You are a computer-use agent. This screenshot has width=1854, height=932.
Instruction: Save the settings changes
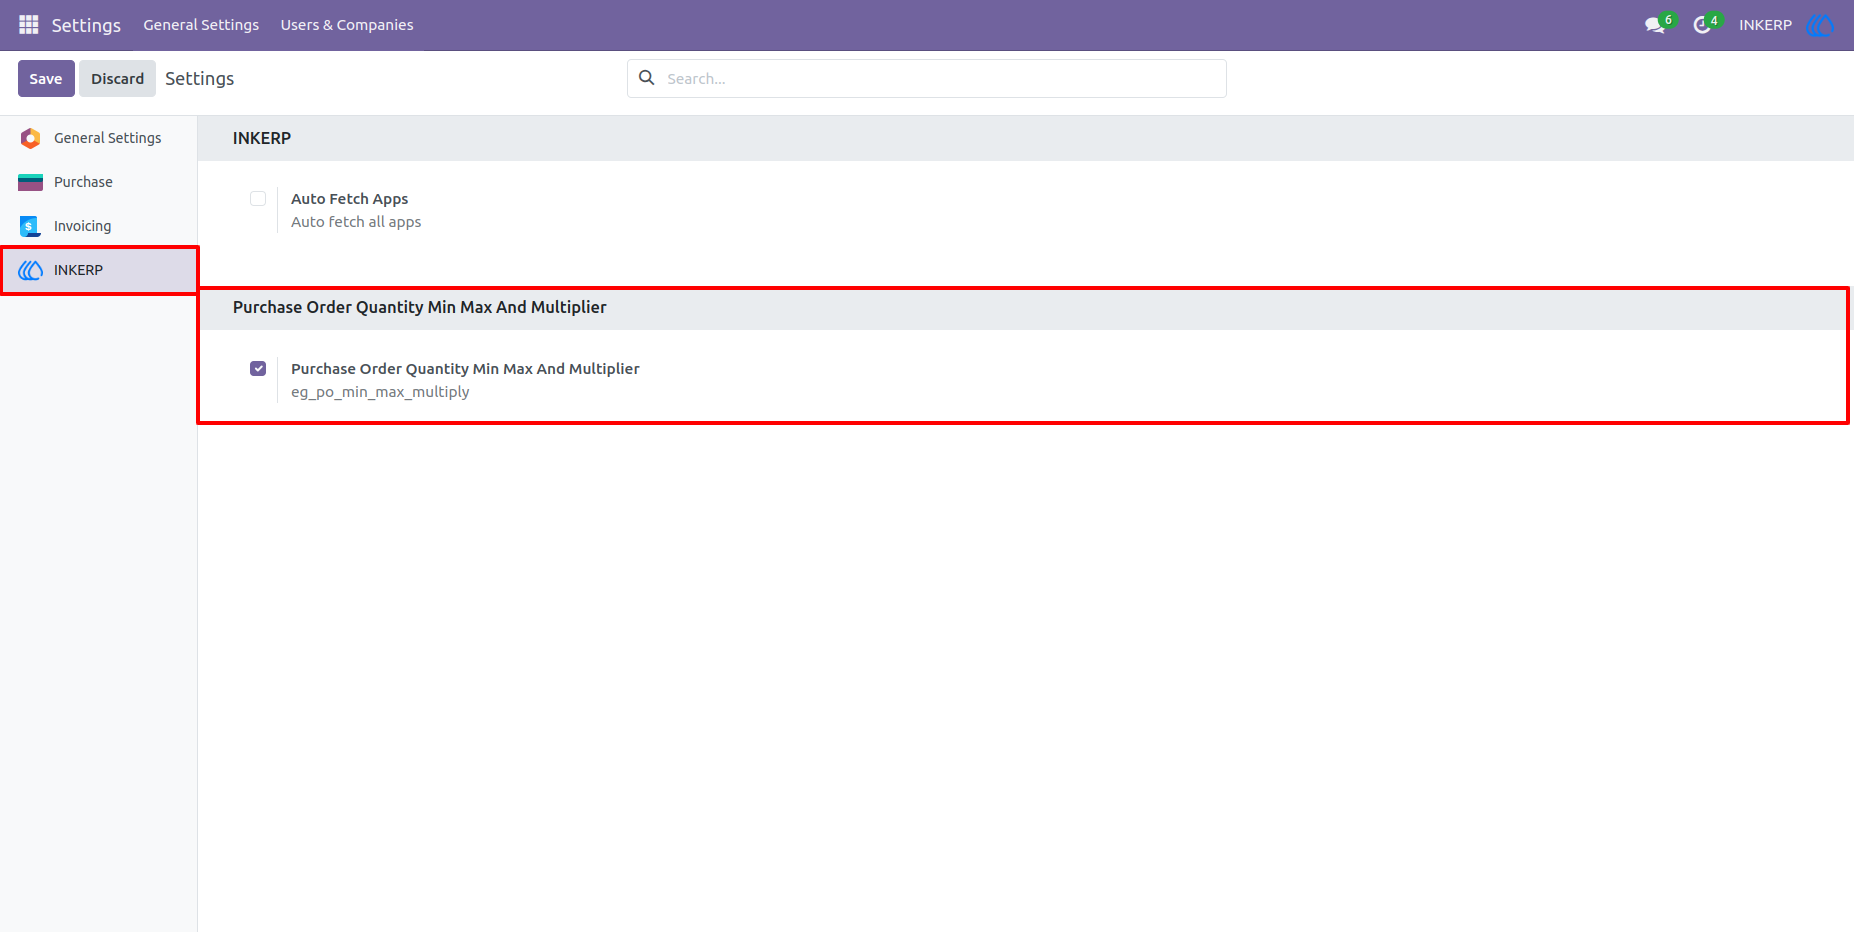pos(46,78)
